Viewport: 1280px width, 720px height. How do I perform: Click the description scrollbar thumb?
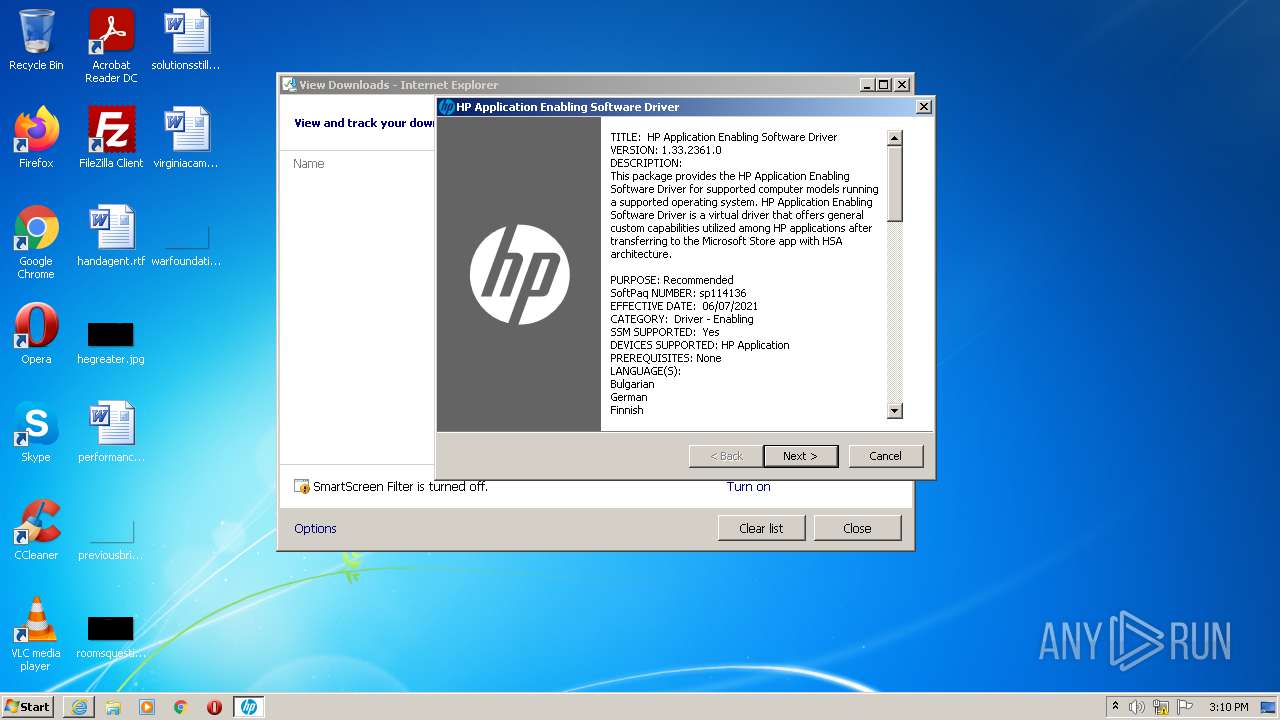coord(895,184)
